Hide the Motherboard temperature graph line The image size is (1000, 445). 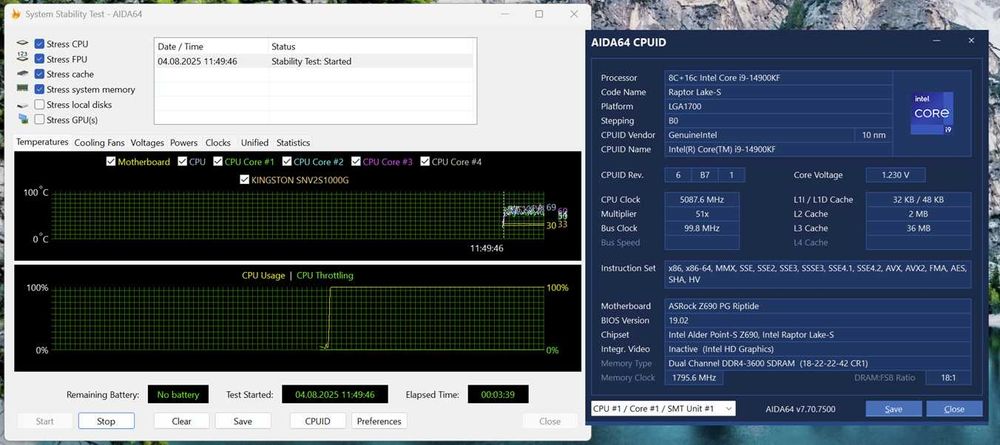111,162
